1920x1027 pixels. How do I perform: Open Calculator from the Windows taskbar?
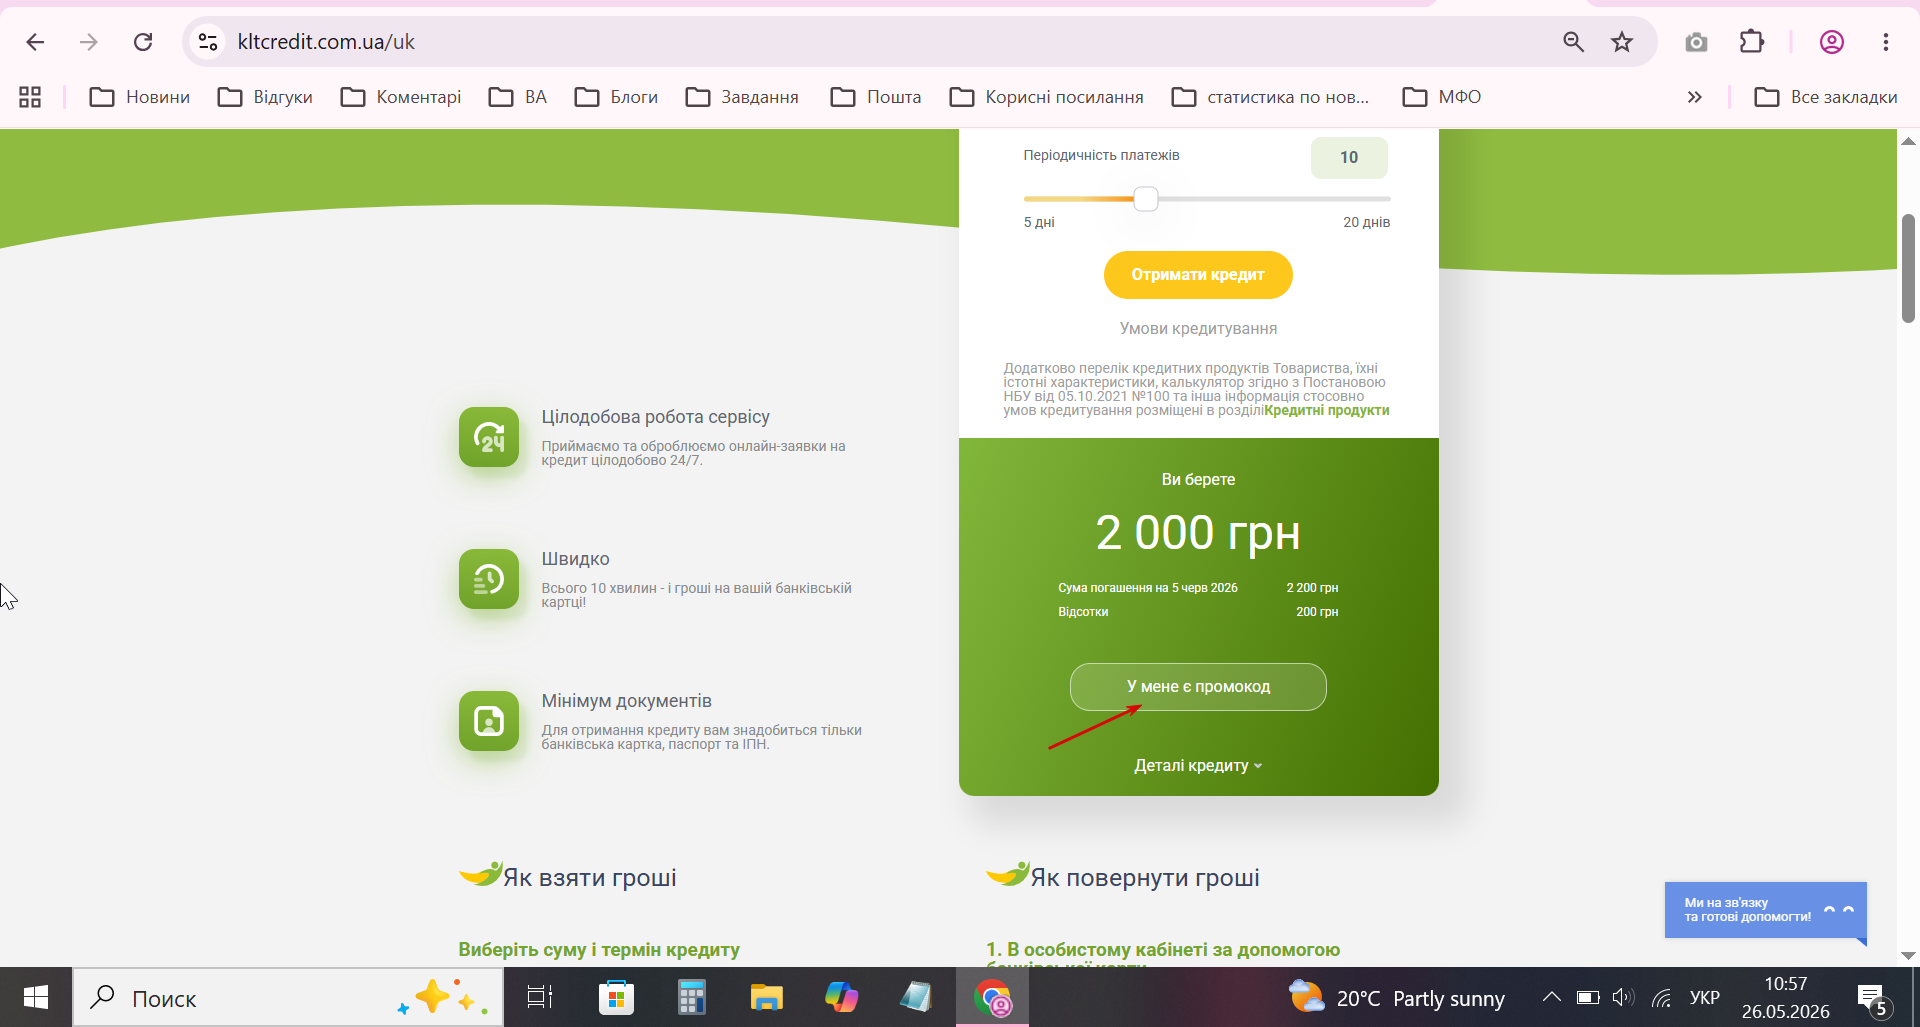[x=691, y=997]
